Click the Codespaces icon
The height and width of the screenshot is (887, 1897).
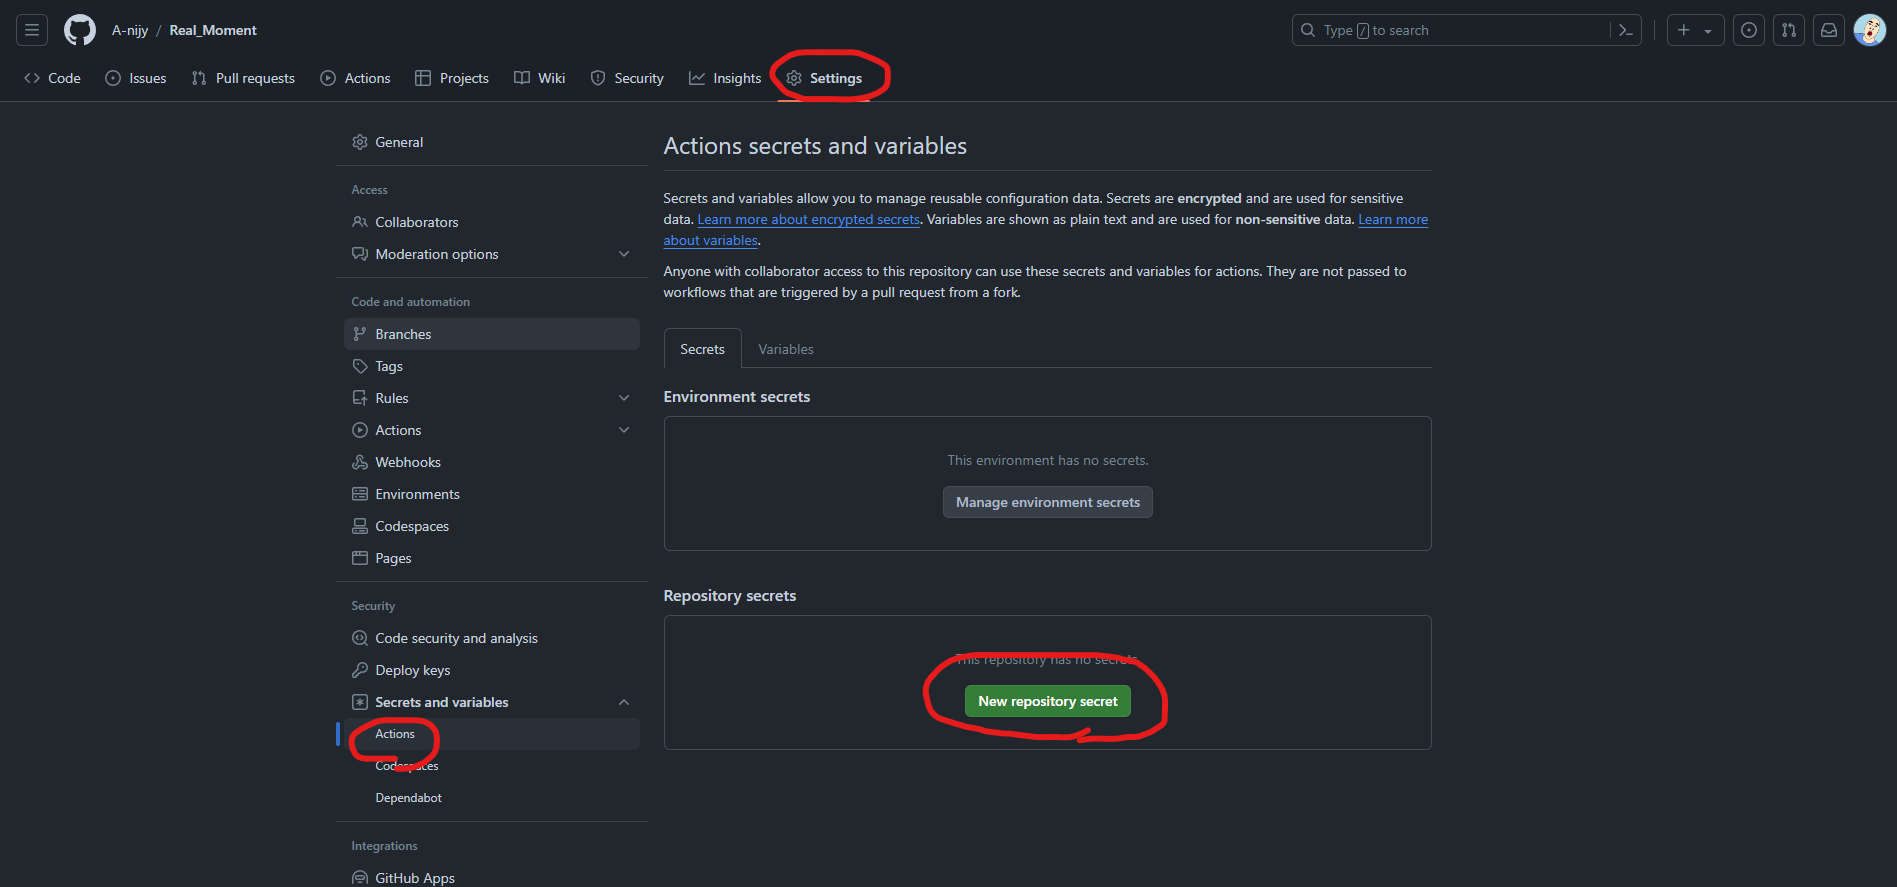360,526
